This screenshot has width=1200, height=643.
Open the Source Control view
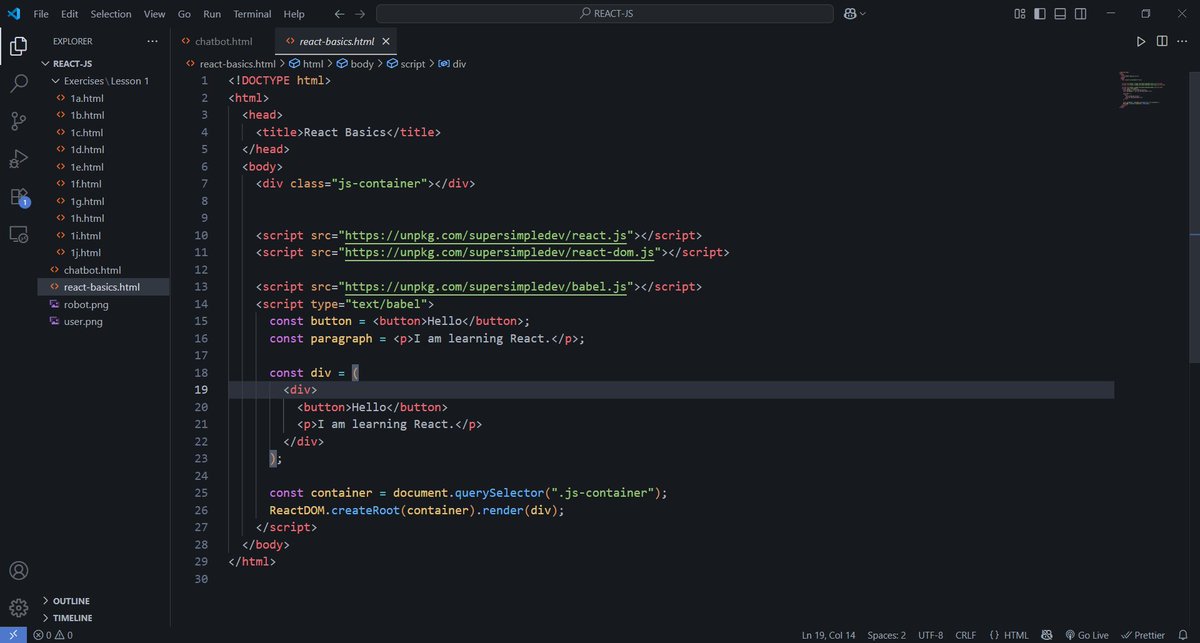click(x=18, y=121)
